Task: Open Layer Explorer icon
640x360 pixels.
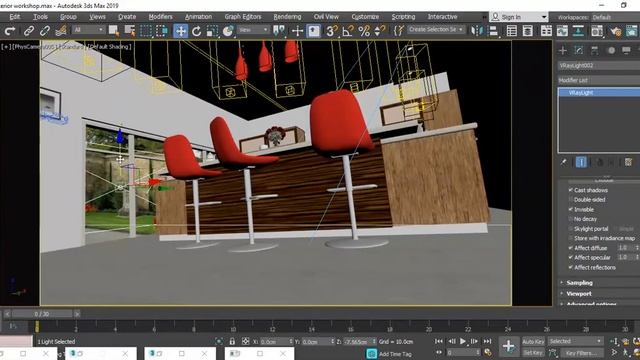Action: 527,31
